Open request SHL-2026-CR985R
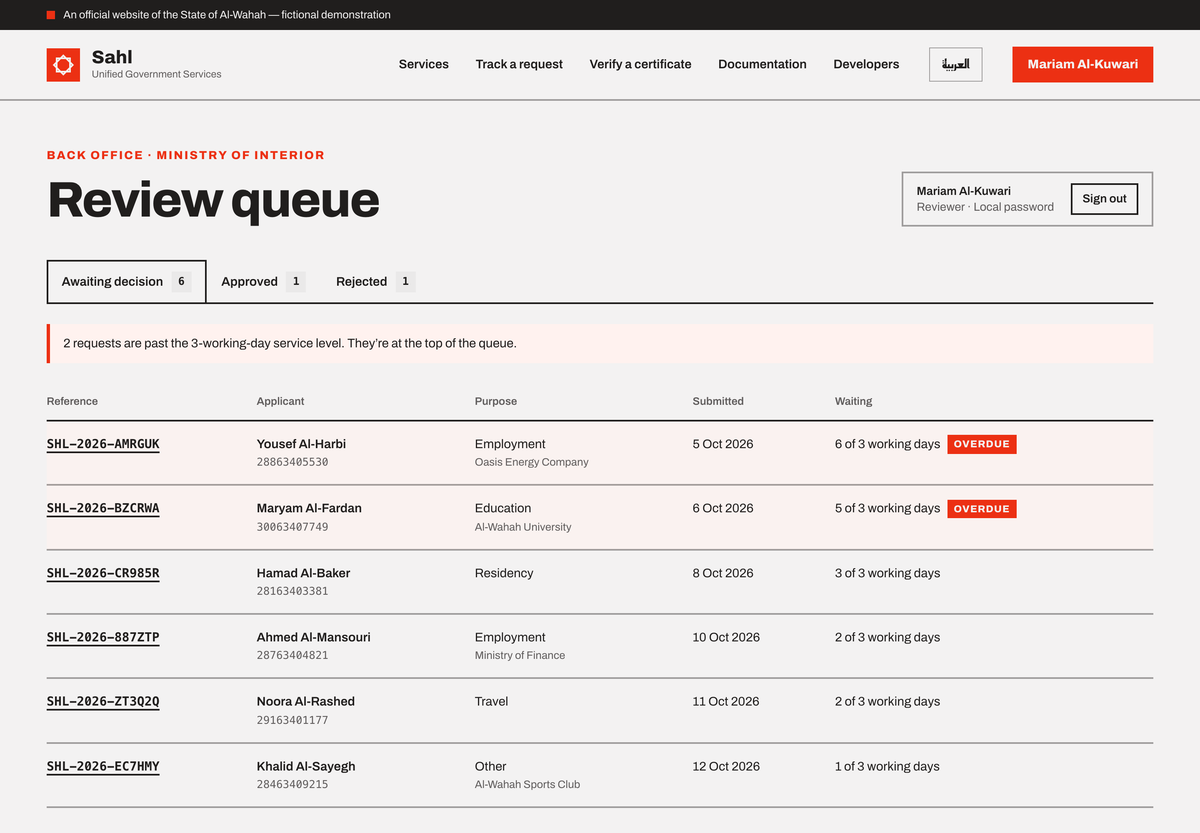Screen dimensions: 1200x833 click(x=103, y=573)
